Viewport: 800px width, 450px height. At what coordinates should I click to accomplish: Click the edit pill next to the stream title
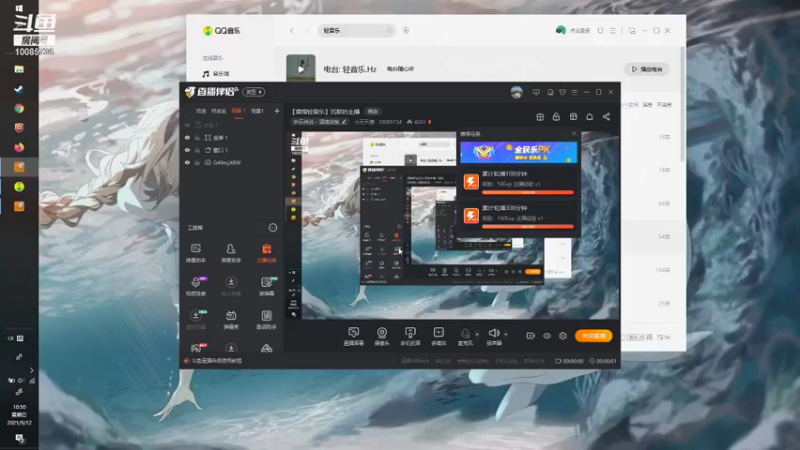(x=373, y=112)
